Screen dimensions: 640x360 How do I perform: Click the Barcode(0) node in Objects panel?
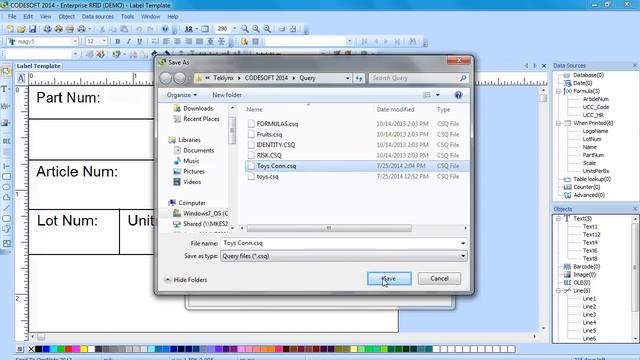click(587, 267)
